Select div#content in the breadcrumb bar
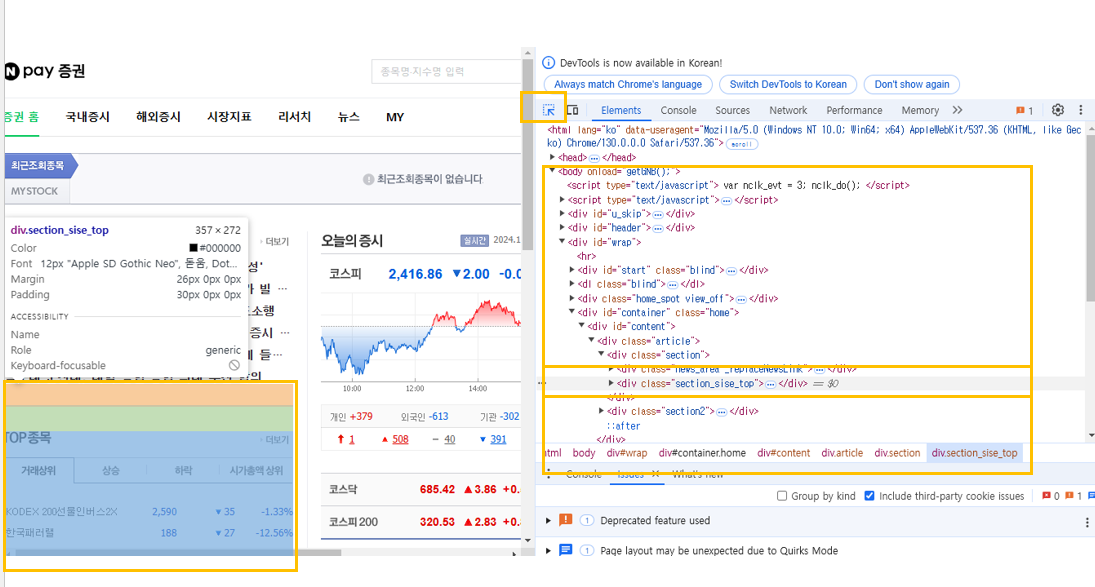The height and width of the screenshot is (587, 1095). click(784, 453)
